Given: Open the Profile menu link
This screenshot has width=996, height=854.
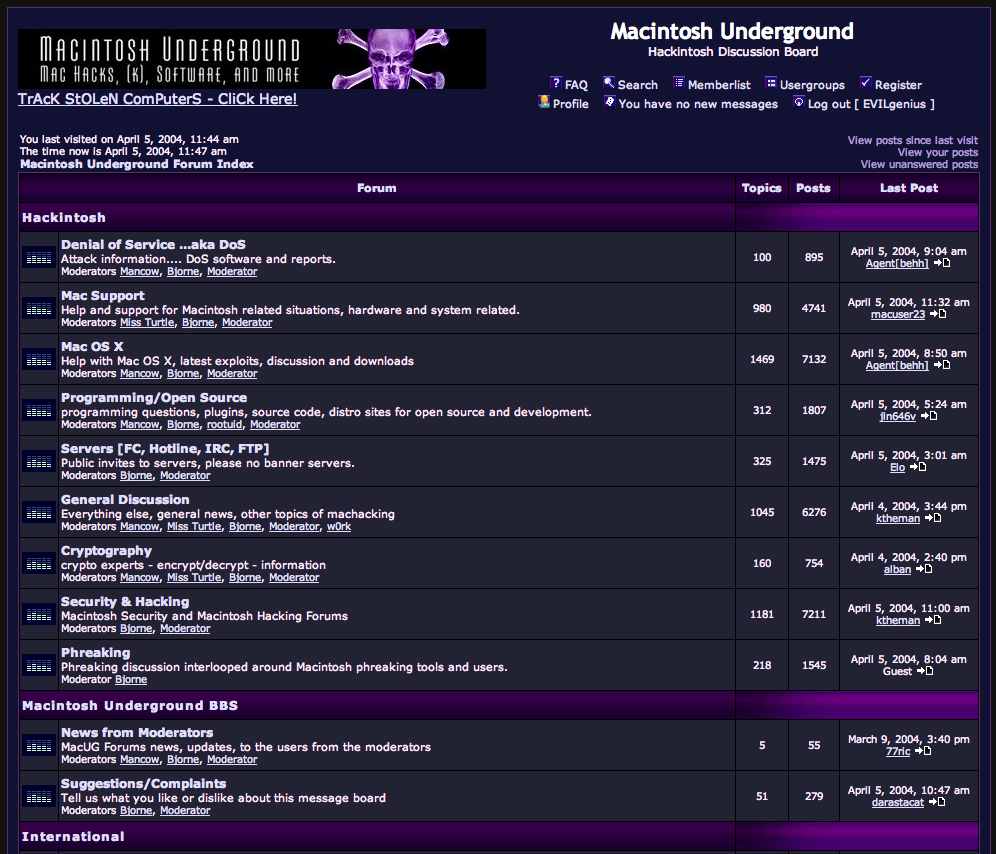Looking at the screenshot, I should [x=570, y=104].
